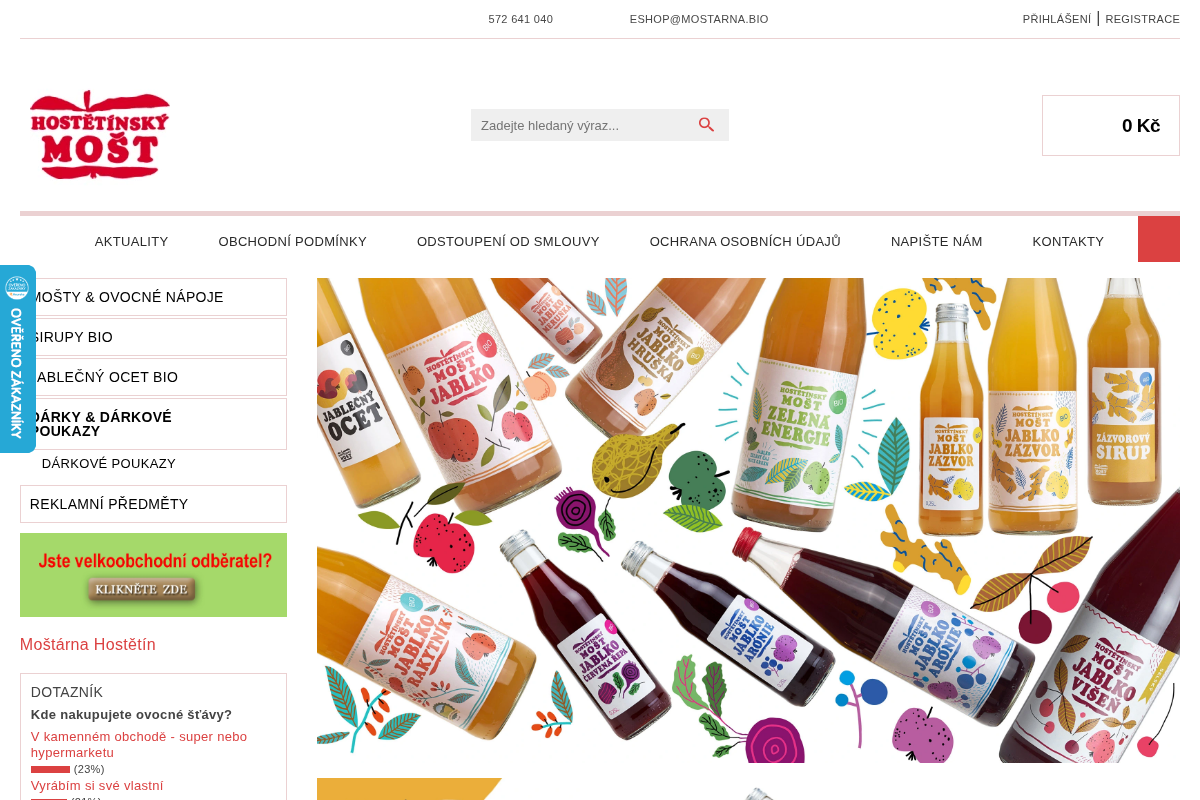The width and height of the screenshot is (1200, 800).
Task: Open the Aktuality menu item
Action: tap(132, 242)
